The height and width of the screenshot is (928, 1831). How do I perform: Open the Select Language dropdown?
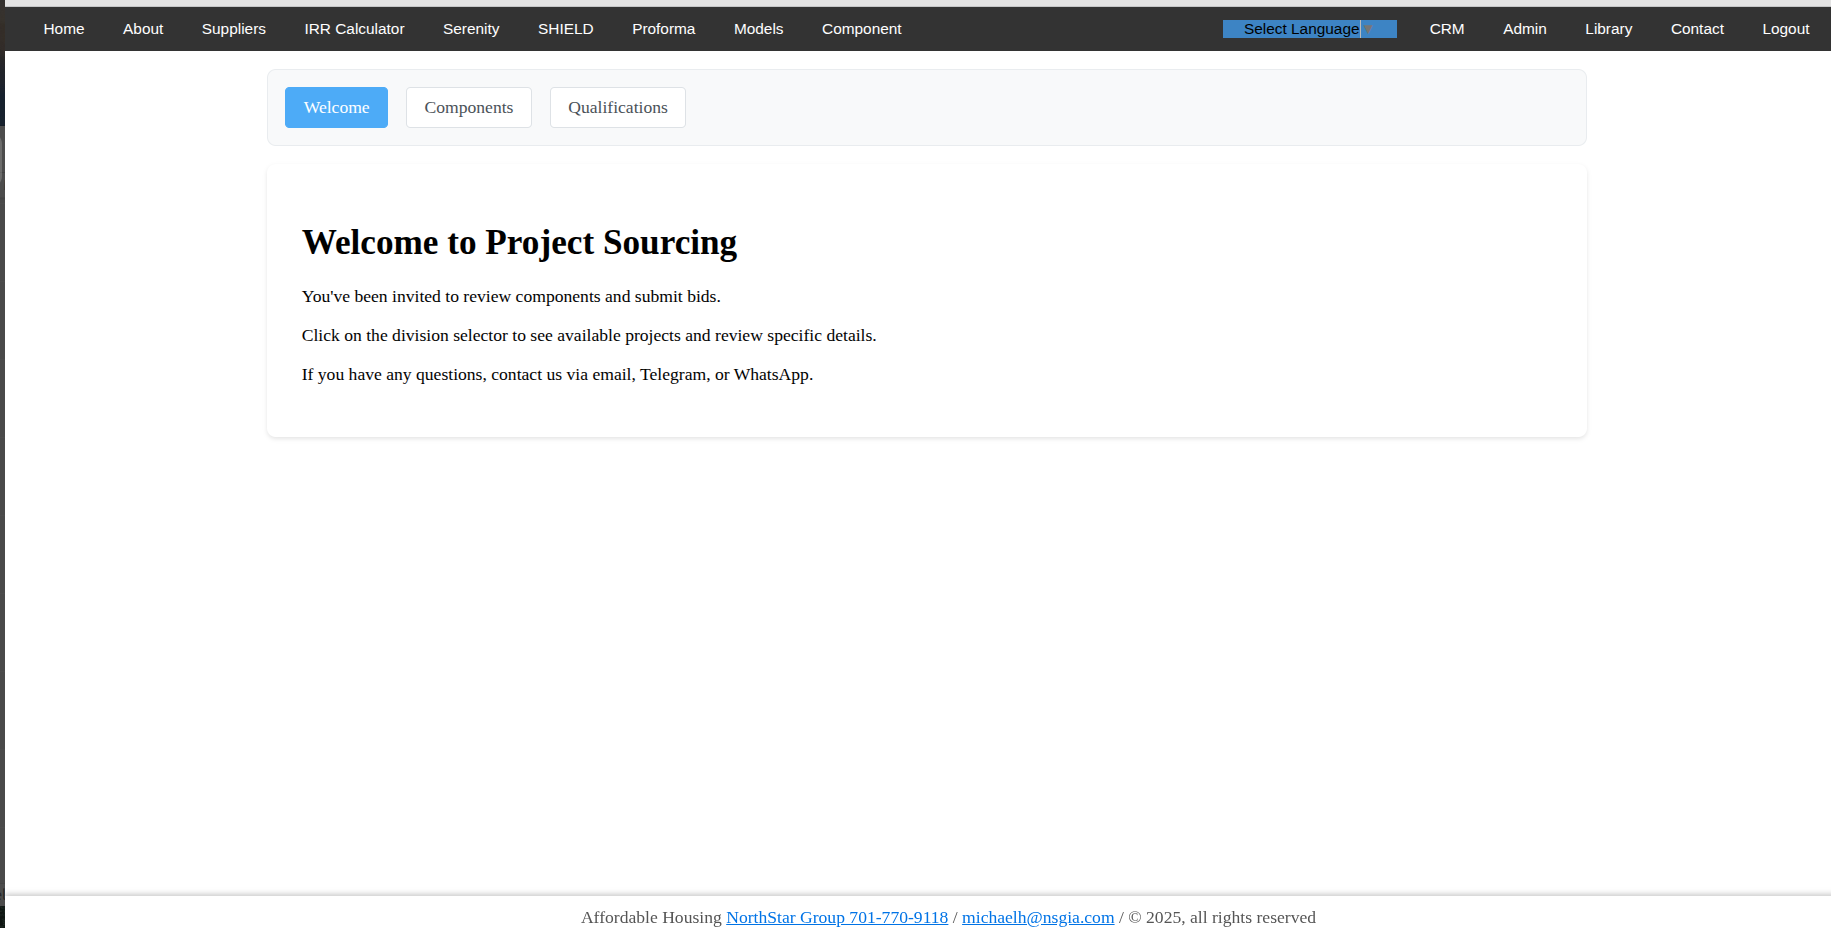[x=1300, y=29]
